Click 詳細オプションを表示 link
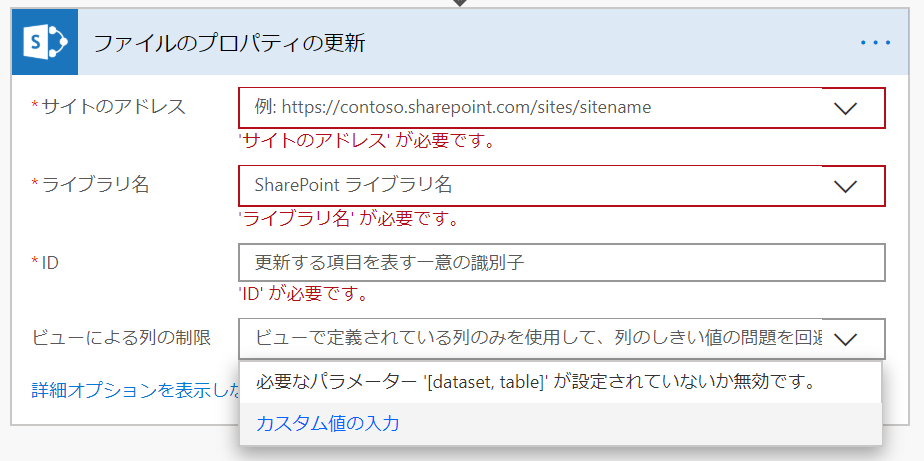Image resolution: width=924 pixels, height=461 pixels. pos(136,390)
